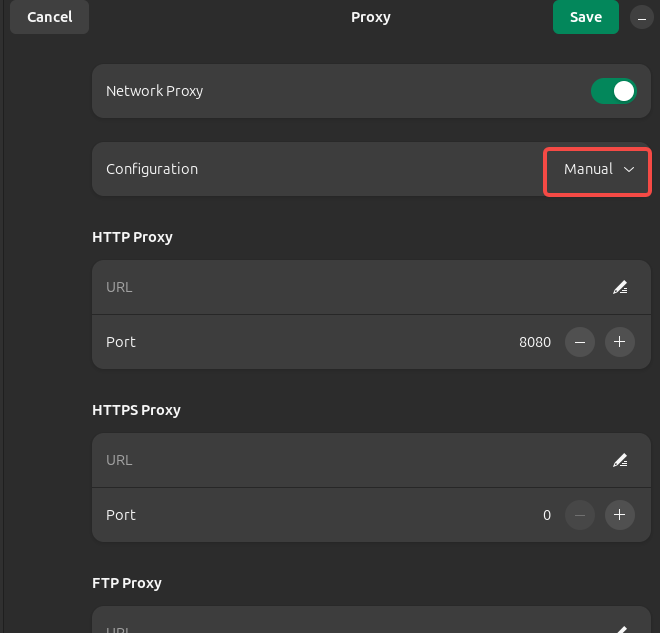The width and height of the screenshot is (660, 633).
Task: Focus the HTTP Proxy URL field
Action: (x=340, y=288)
